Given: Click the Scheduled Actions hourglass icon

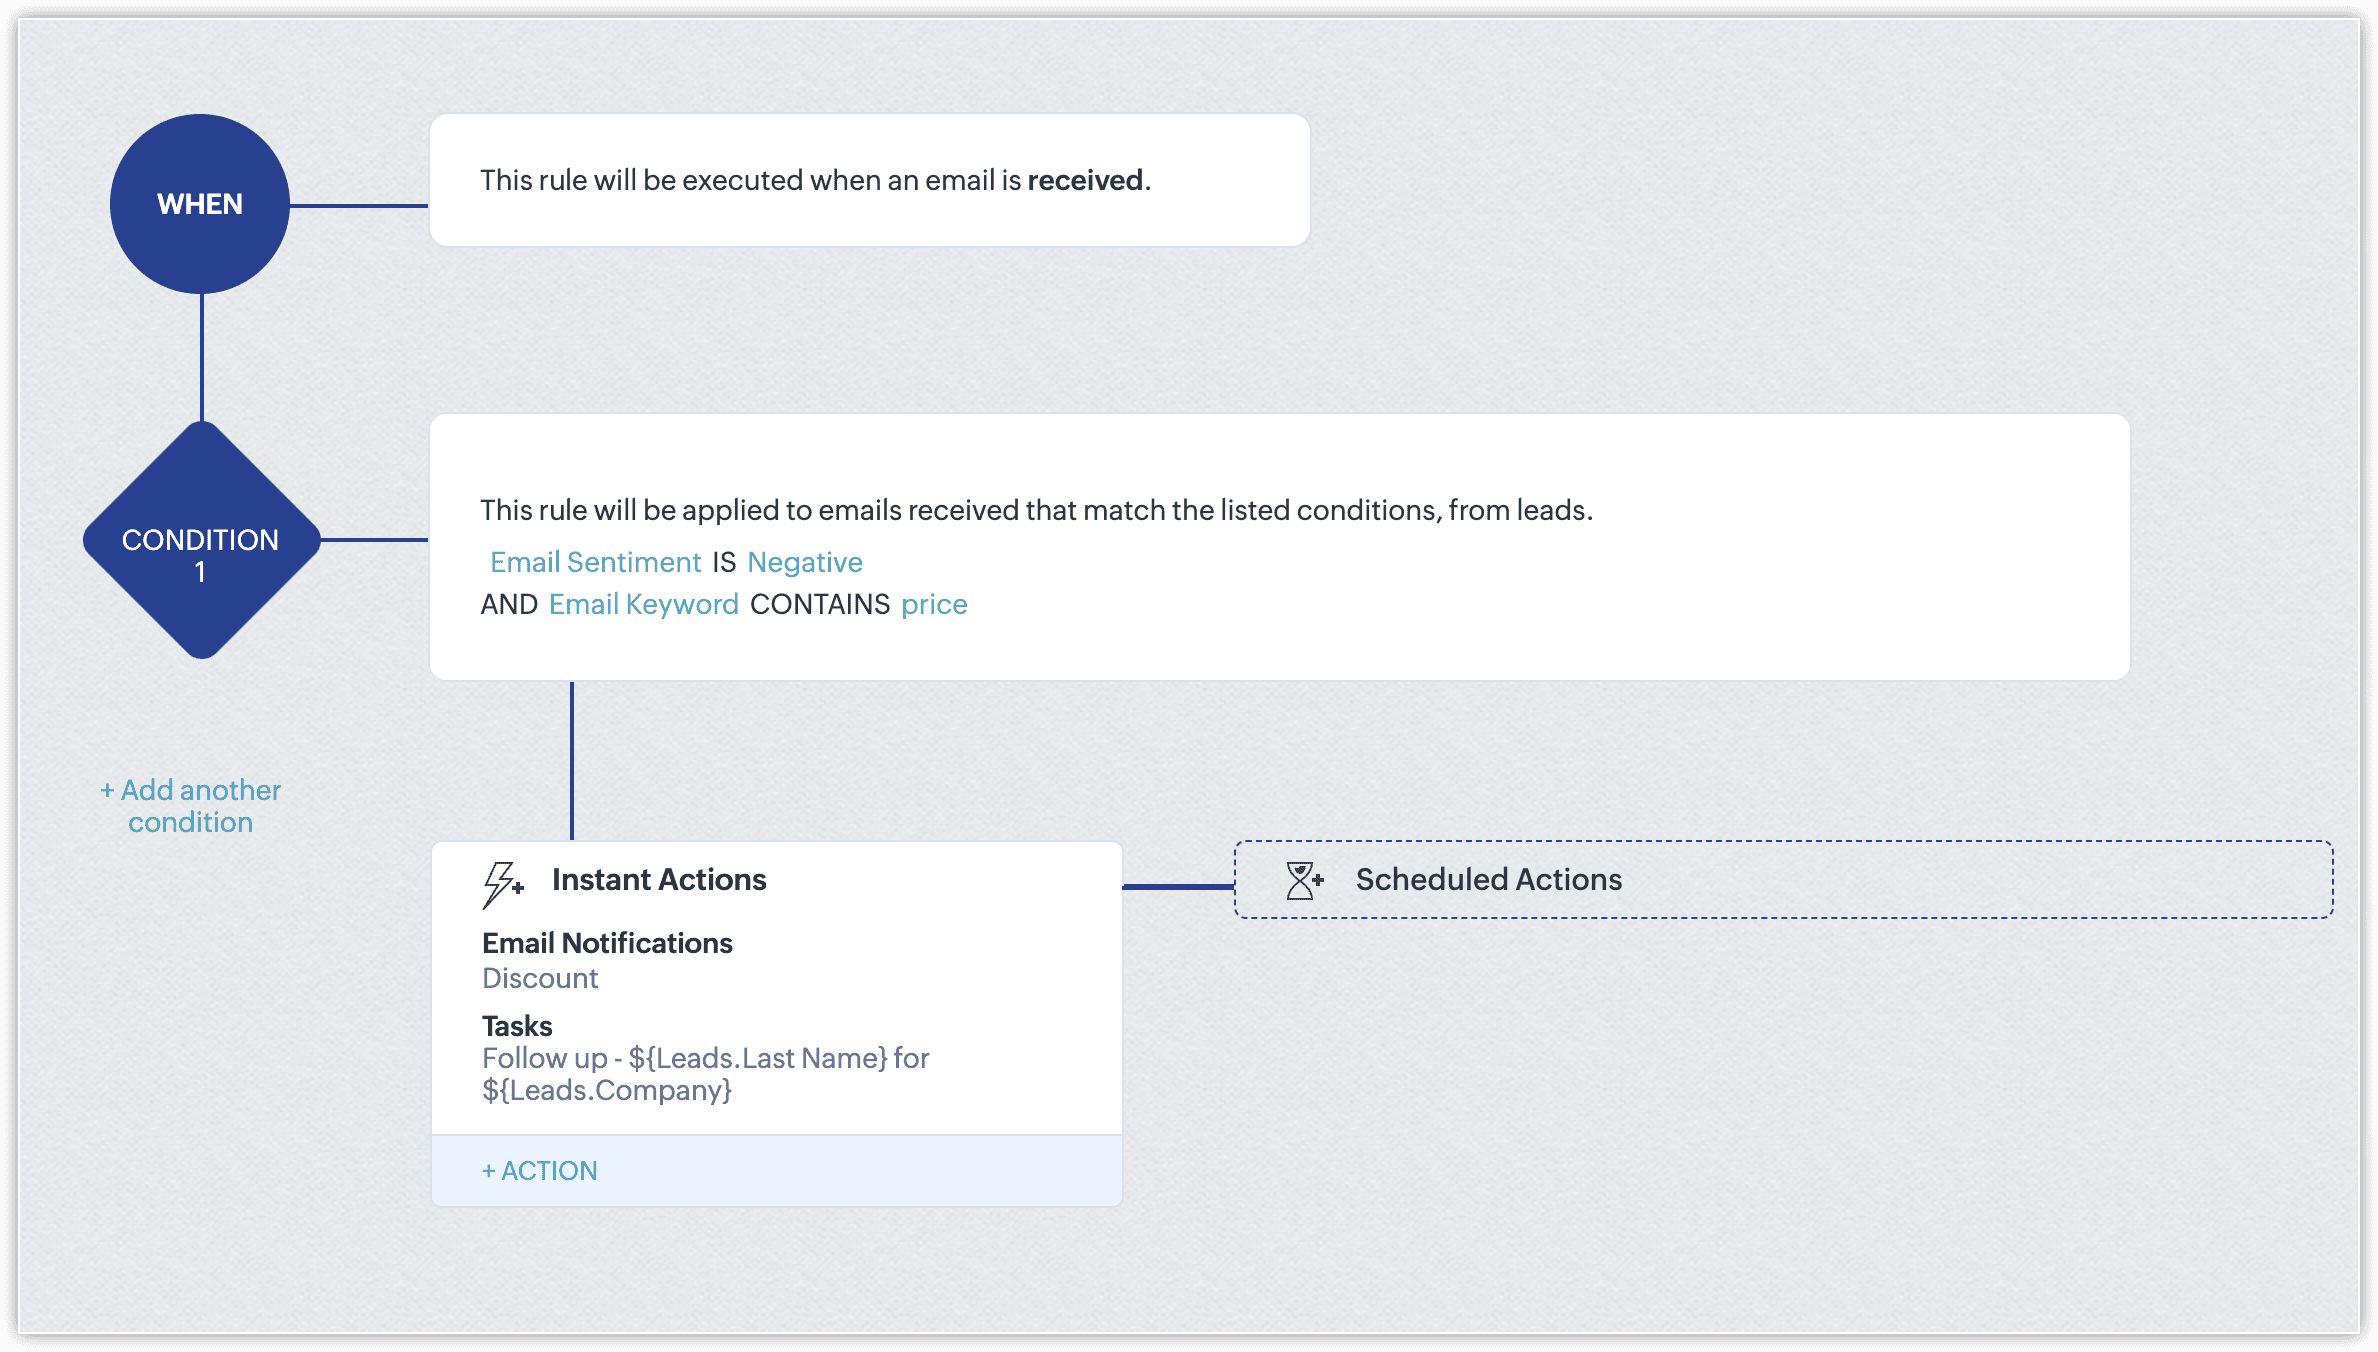Looking at the screenshot, I should point(1303,881).
